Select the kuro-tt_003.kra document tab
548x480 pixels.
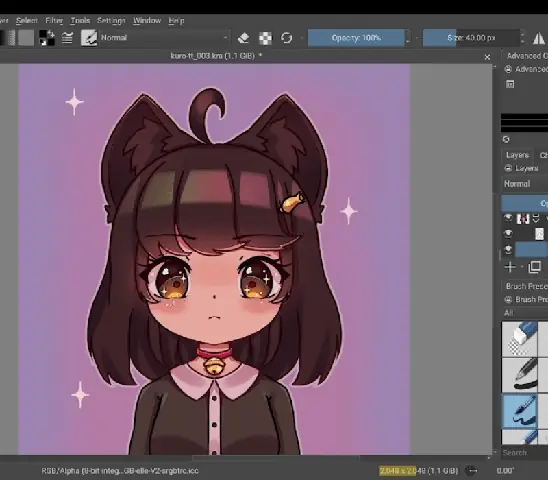pos(216,56)
